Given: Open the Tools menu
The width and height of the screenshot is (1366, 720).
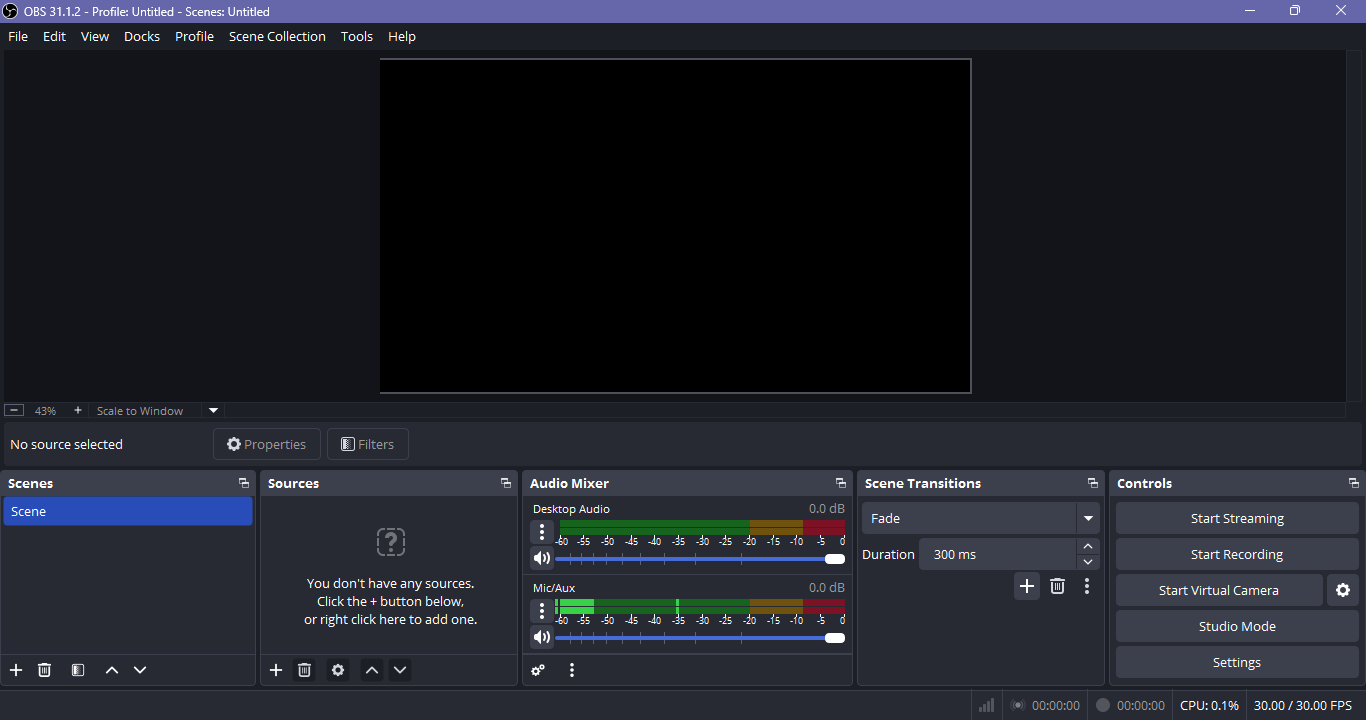Looking at the screenshot, I should (x=356, y=36).
